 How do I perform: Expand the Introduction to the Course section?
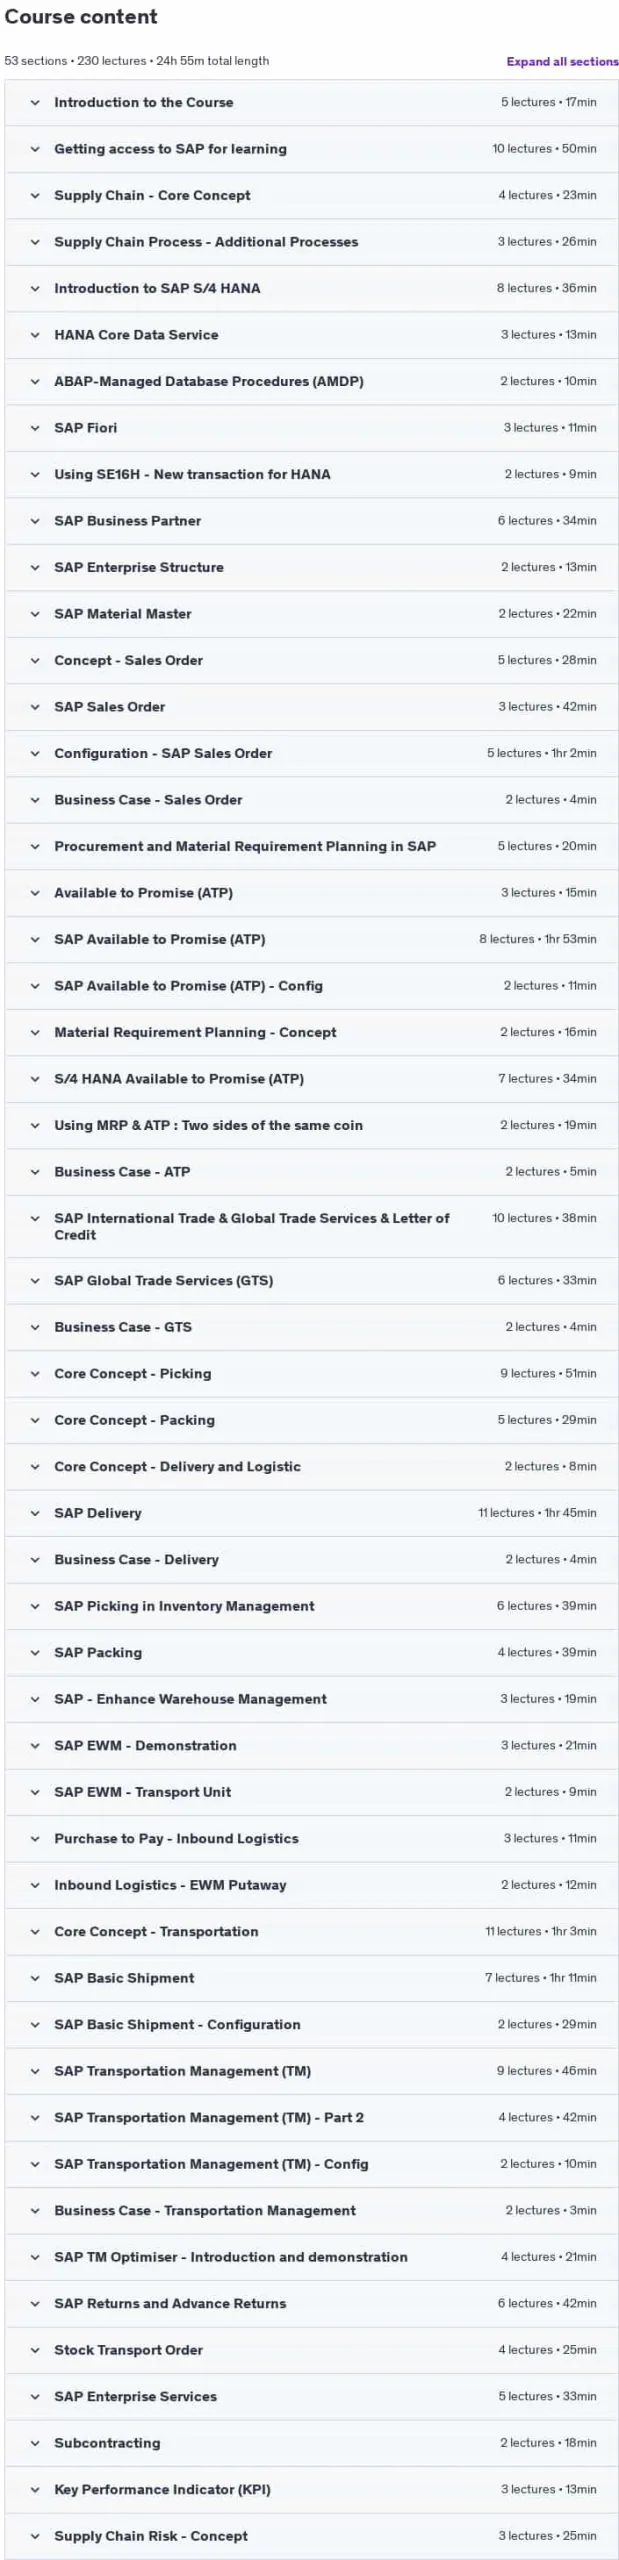tap(311, 102)
